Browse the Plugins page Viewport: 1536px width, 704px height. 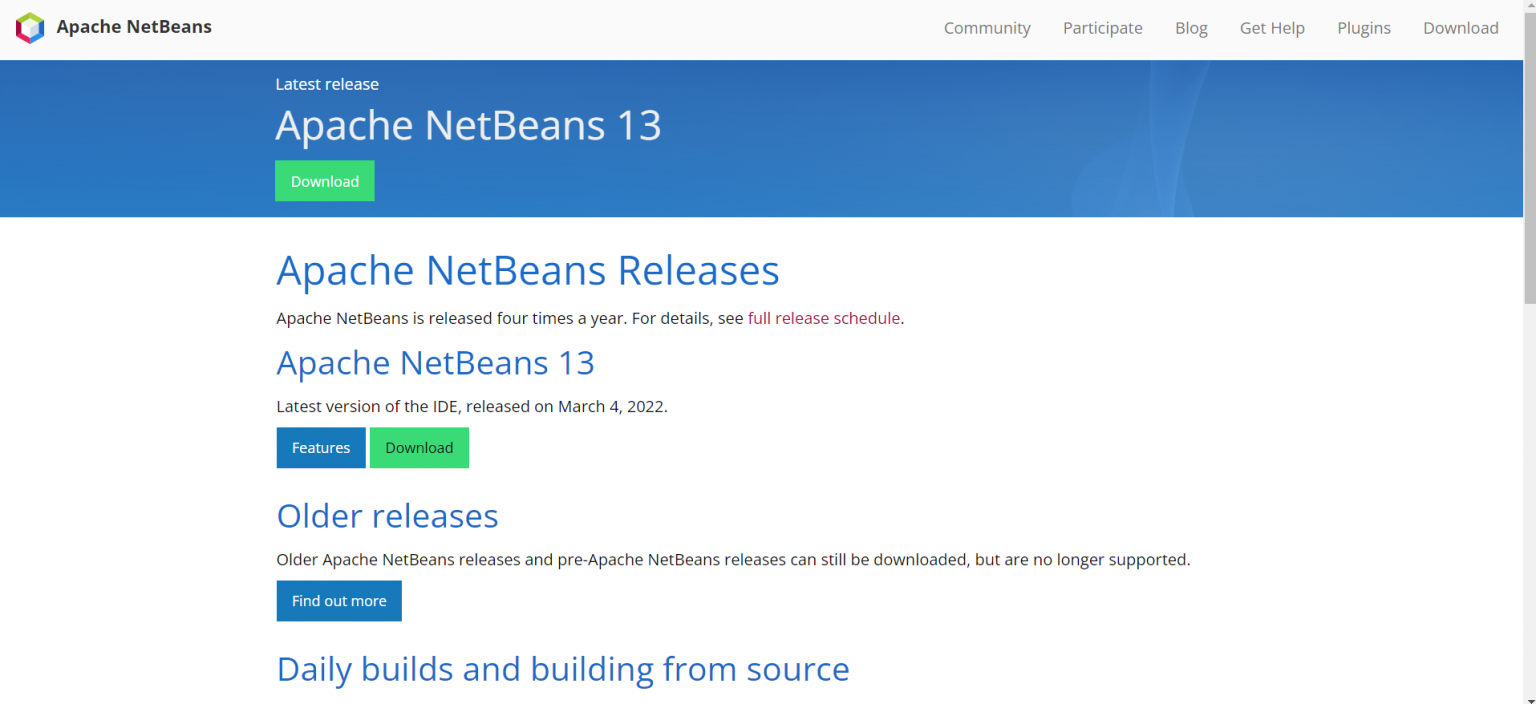[1363, 28]
